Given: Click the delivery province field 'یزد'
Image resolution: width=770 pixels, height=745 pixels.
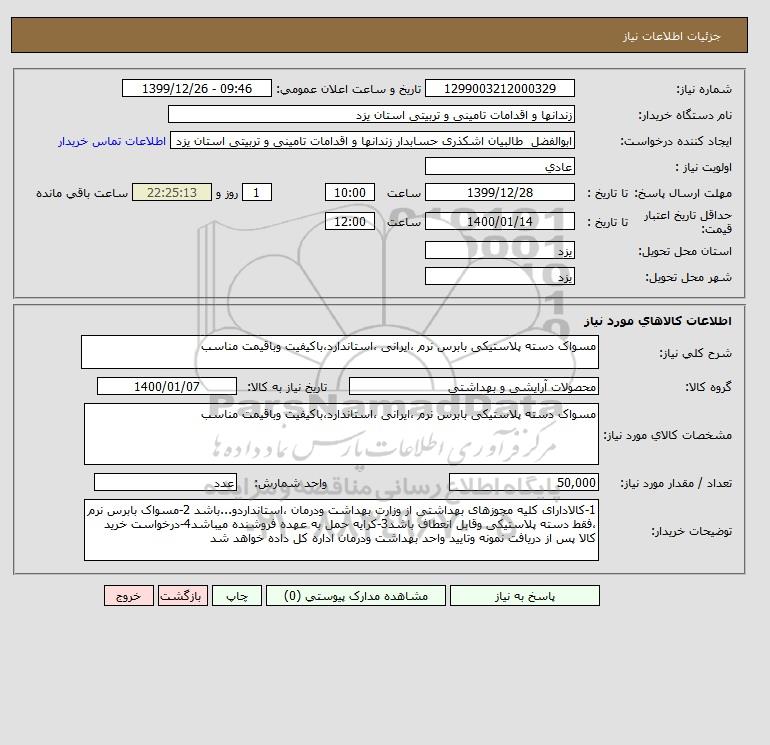Looking at the screenshot, I should click(x=500, y=250).
